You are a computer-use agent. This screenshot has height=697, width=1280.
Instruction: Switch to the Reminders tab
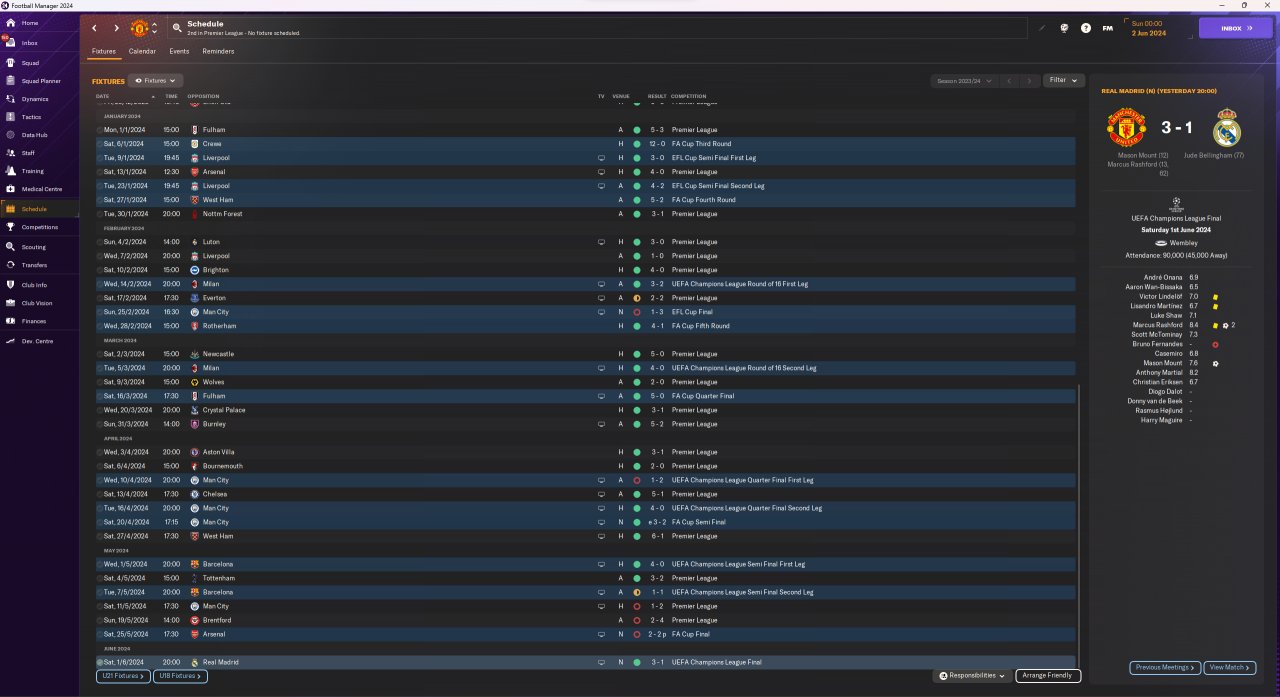218,51
